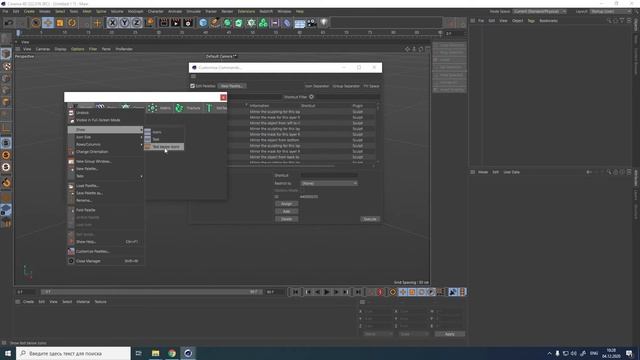Click the Execute button
640x360 pixels.
(370, 219)
